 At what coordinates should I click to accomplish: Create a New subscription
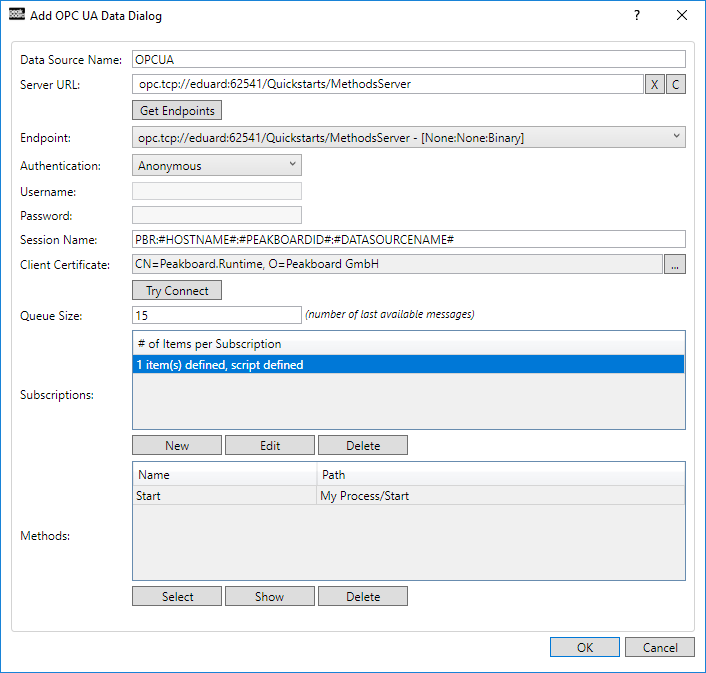point(177,445)
